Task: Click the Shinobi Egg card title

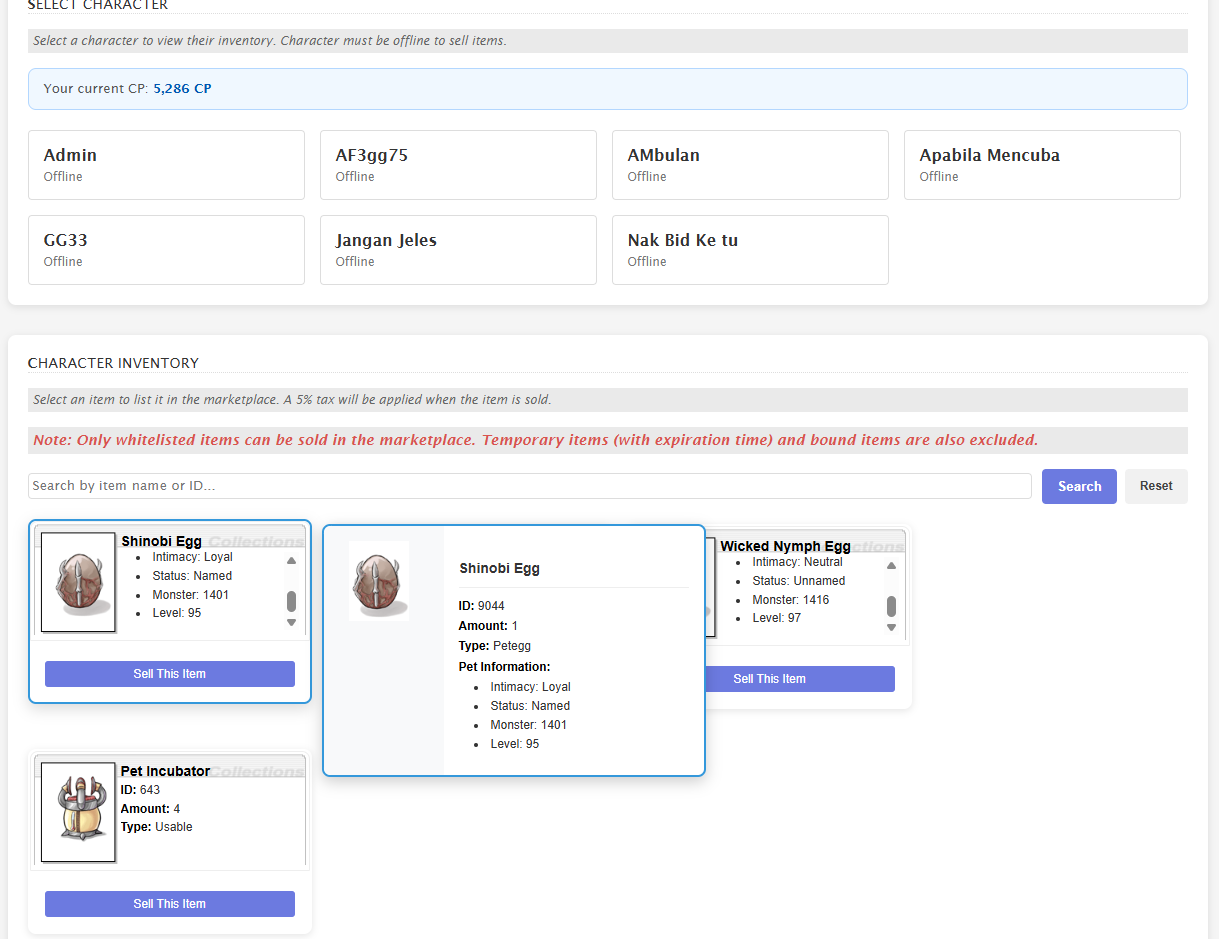Action: 161,541
